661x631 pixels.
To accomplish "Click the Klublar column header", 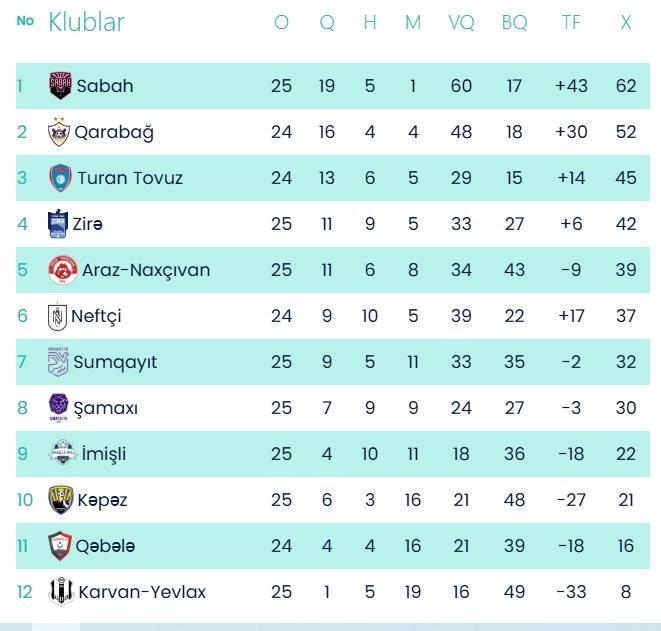I will click(87, 22).
